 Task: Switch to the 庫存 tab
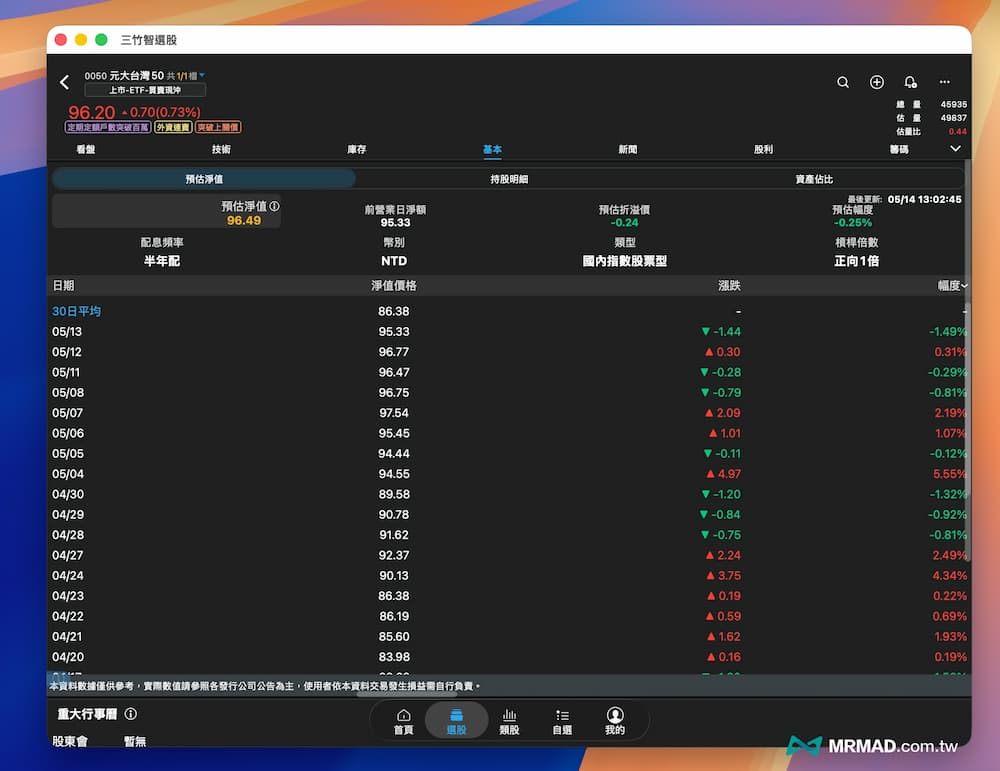357,149
